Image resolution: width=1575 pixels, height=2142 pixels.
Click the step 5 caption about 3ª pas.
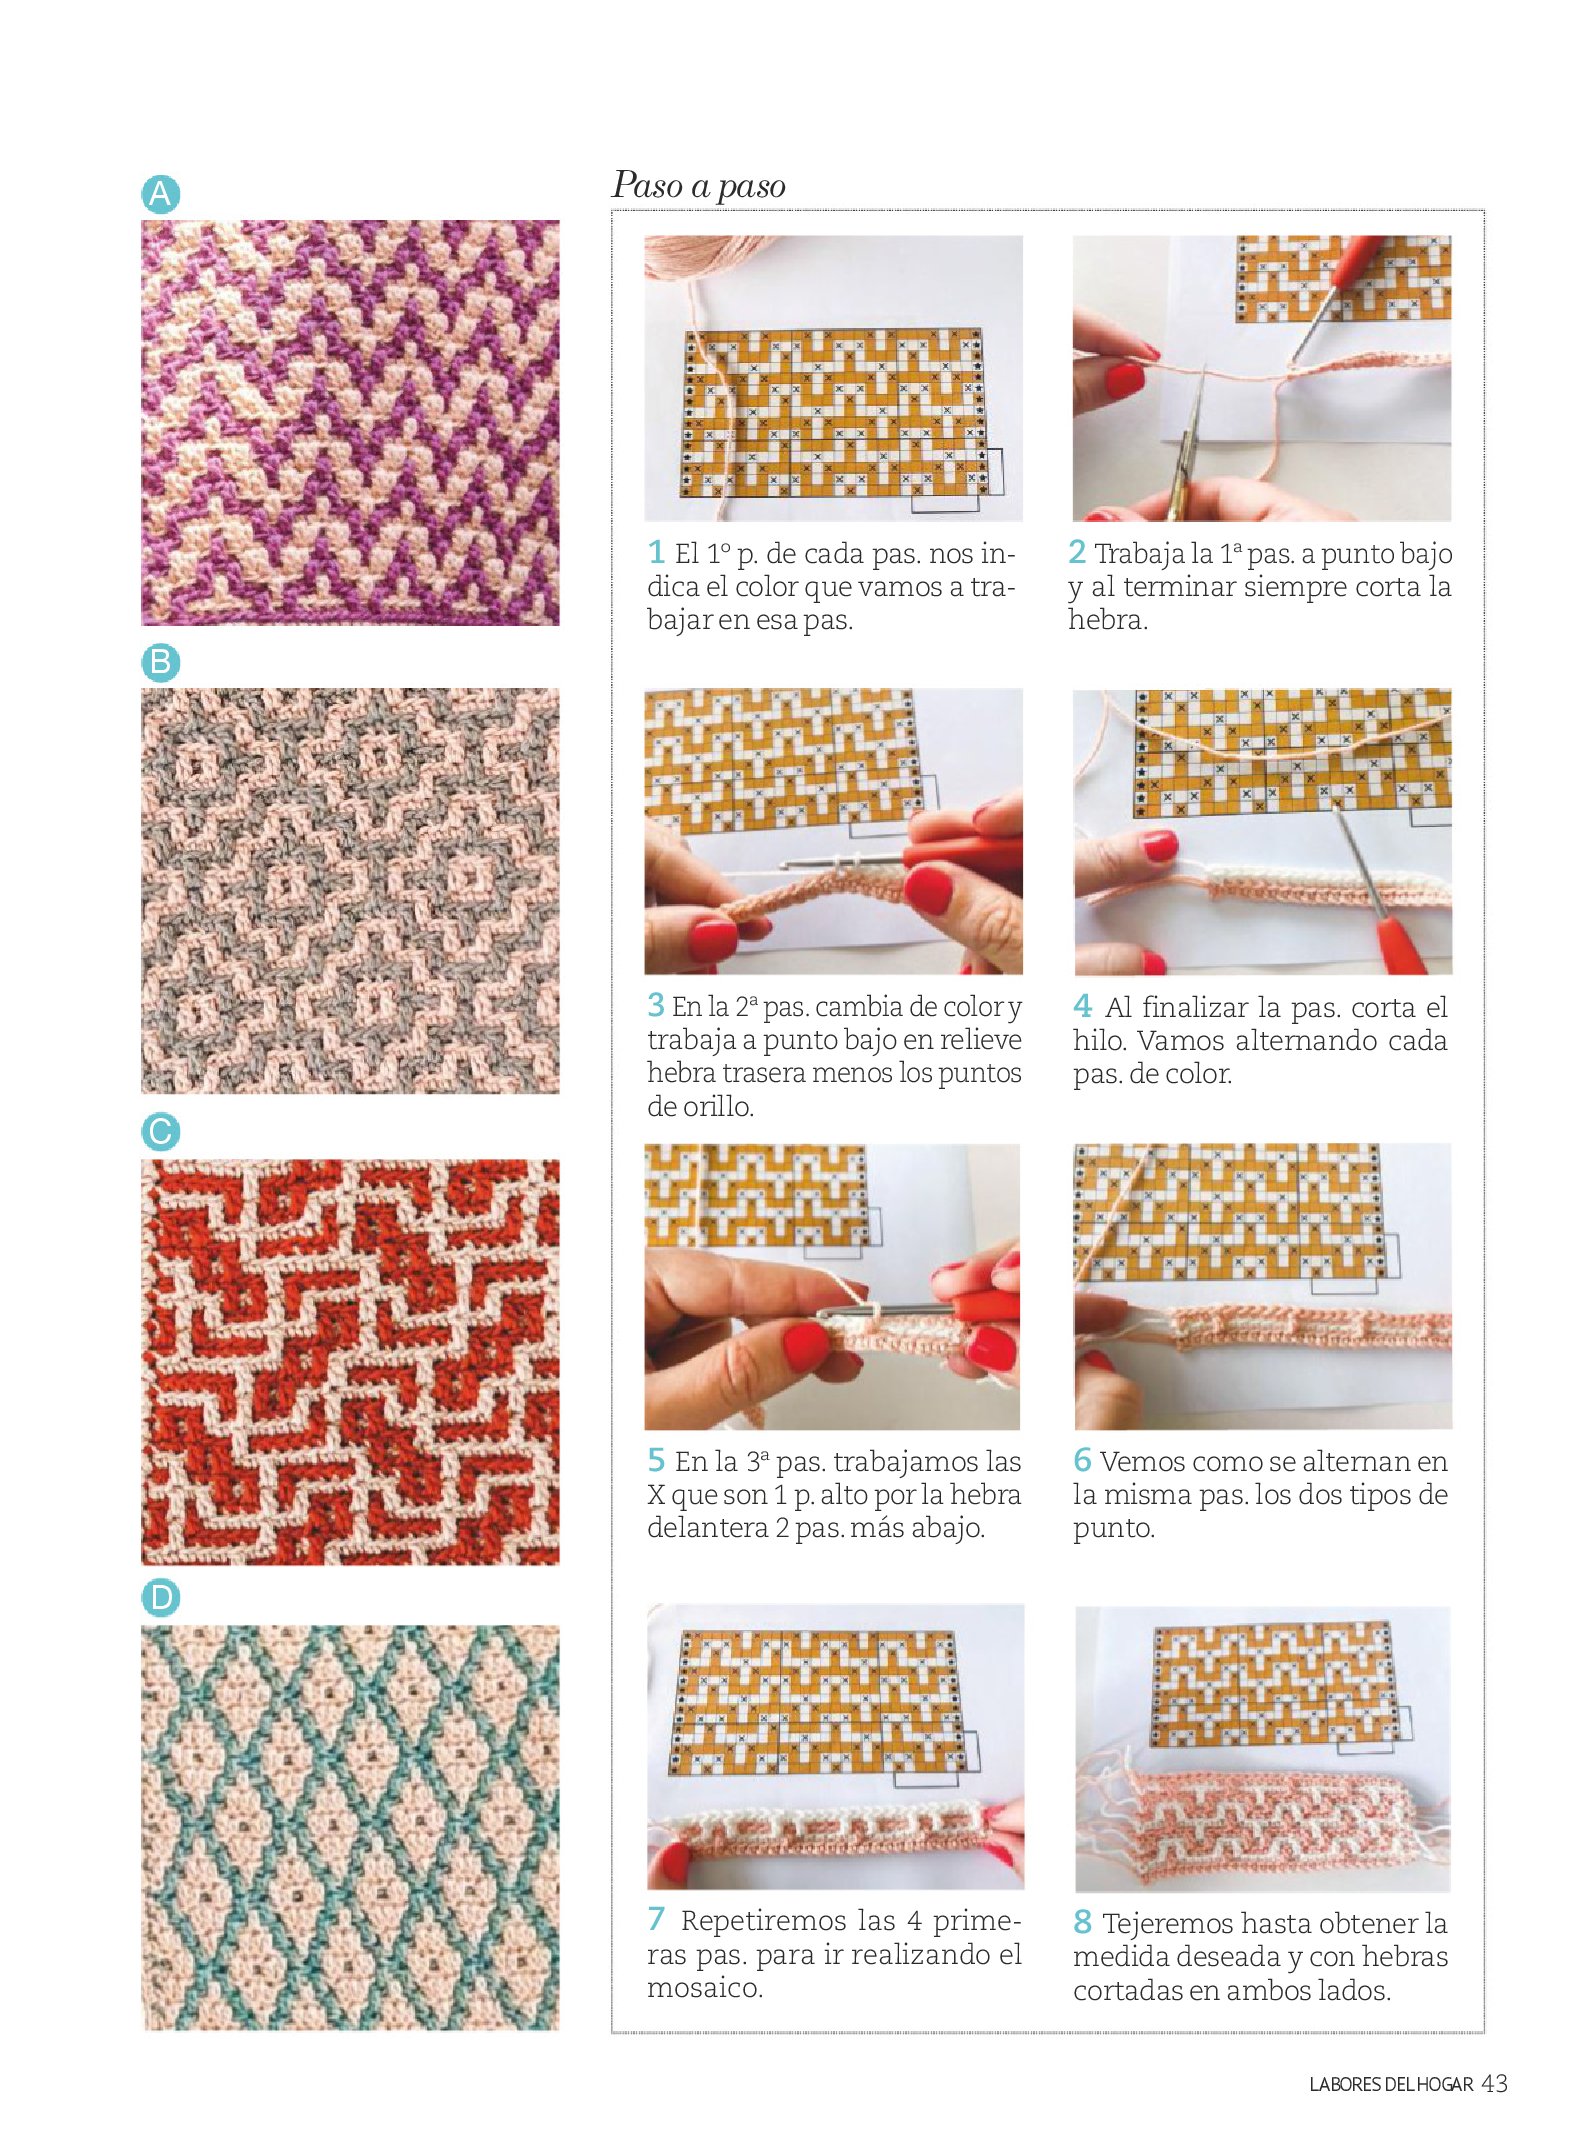(x=834, y=1494)
